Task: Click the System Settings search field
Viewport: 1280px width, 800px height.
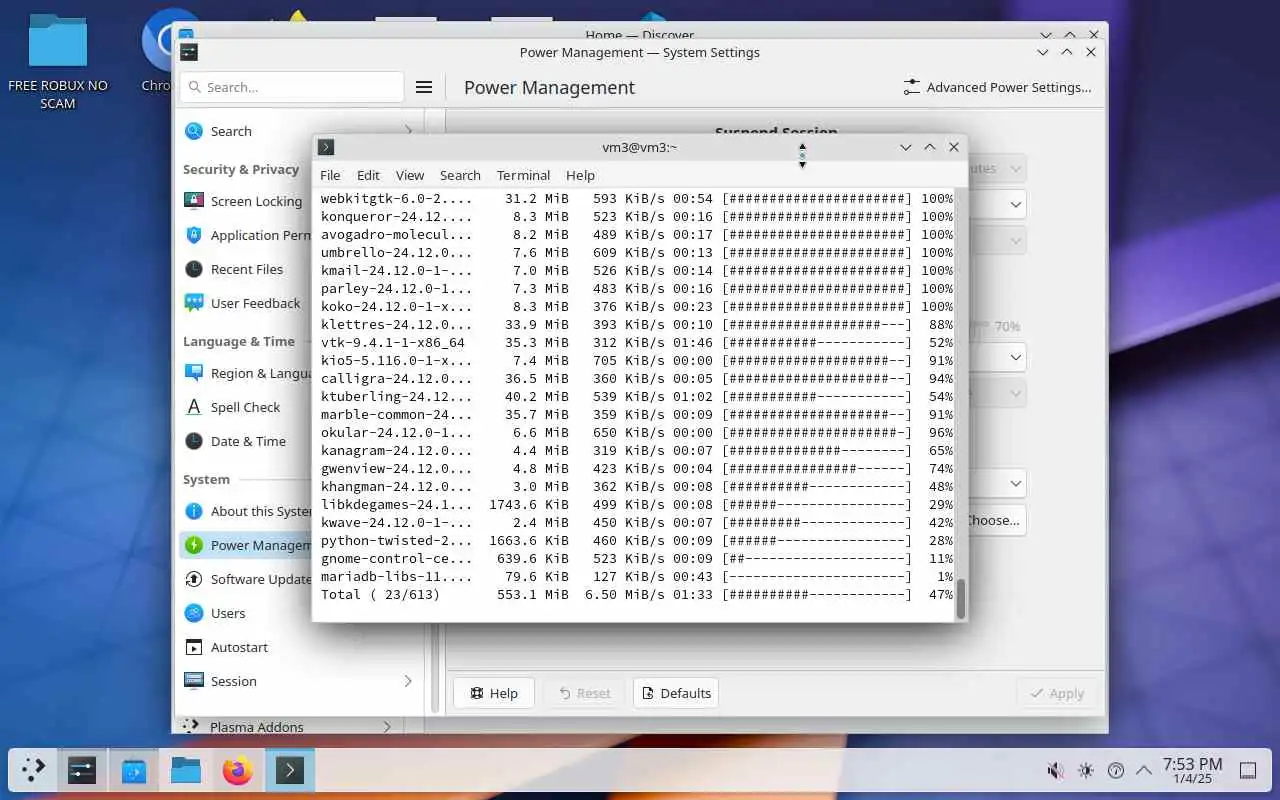Action: pyautogui.click(x=292, y=87)
